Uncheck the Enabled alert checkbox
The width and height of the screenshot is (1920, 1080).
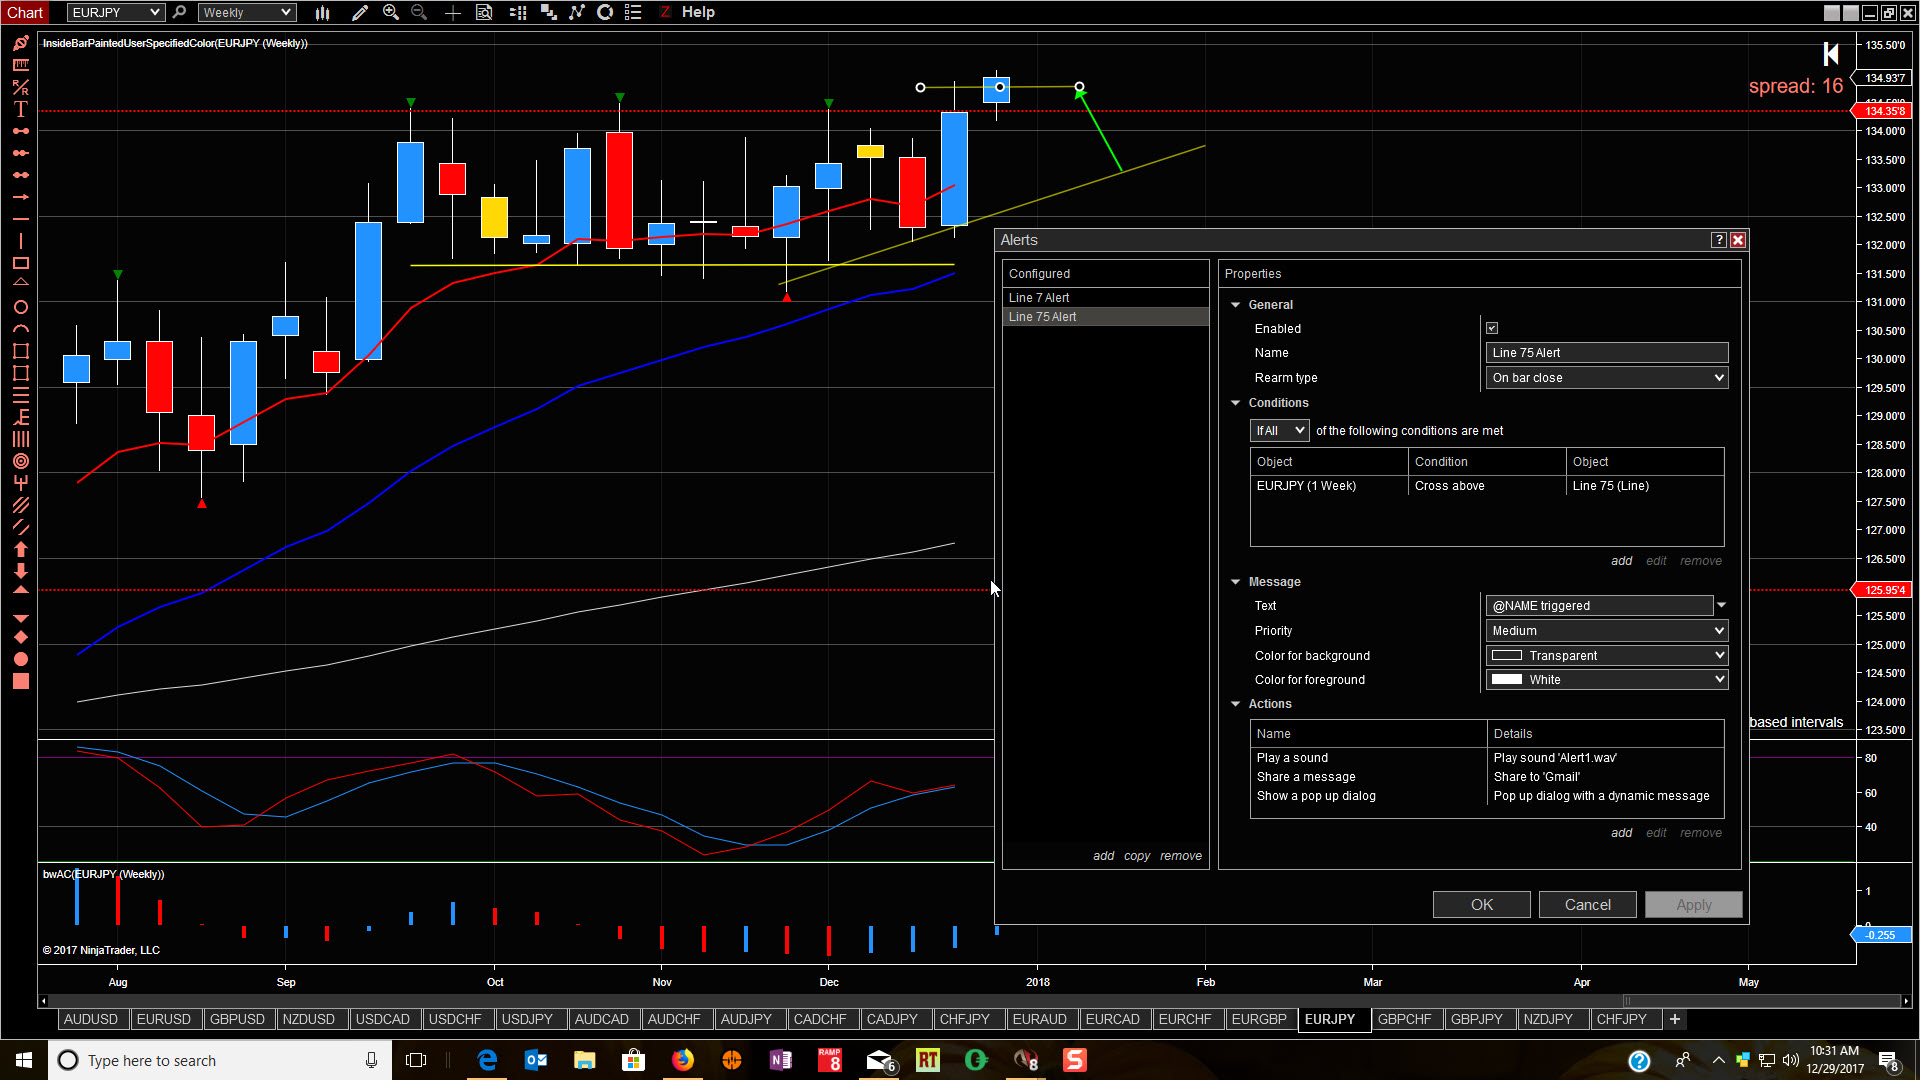[1492, 328]
